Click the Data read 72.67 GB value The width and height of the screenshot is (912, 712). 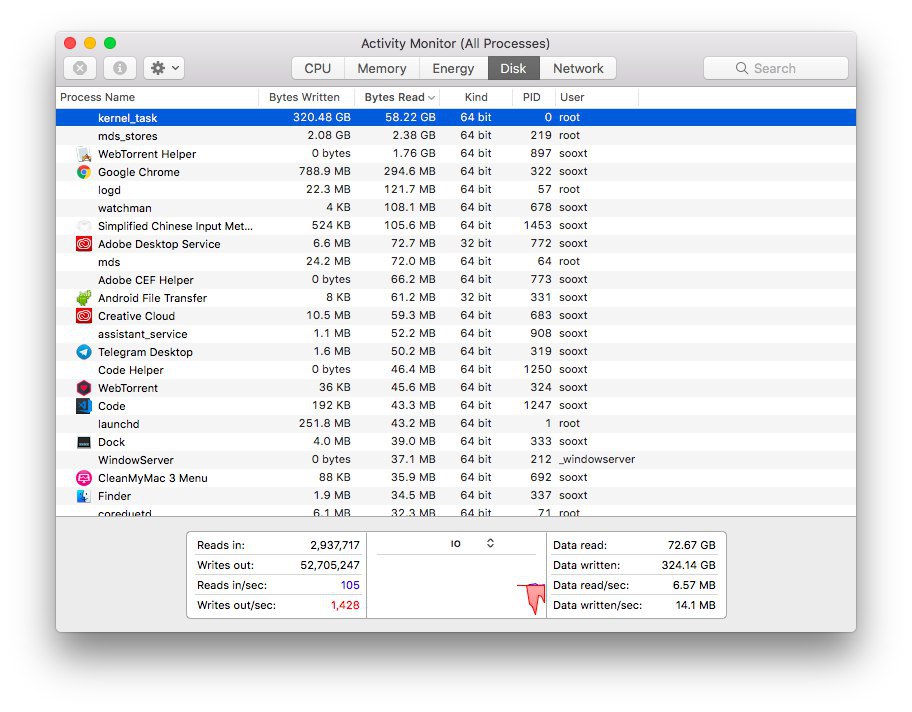692,546
